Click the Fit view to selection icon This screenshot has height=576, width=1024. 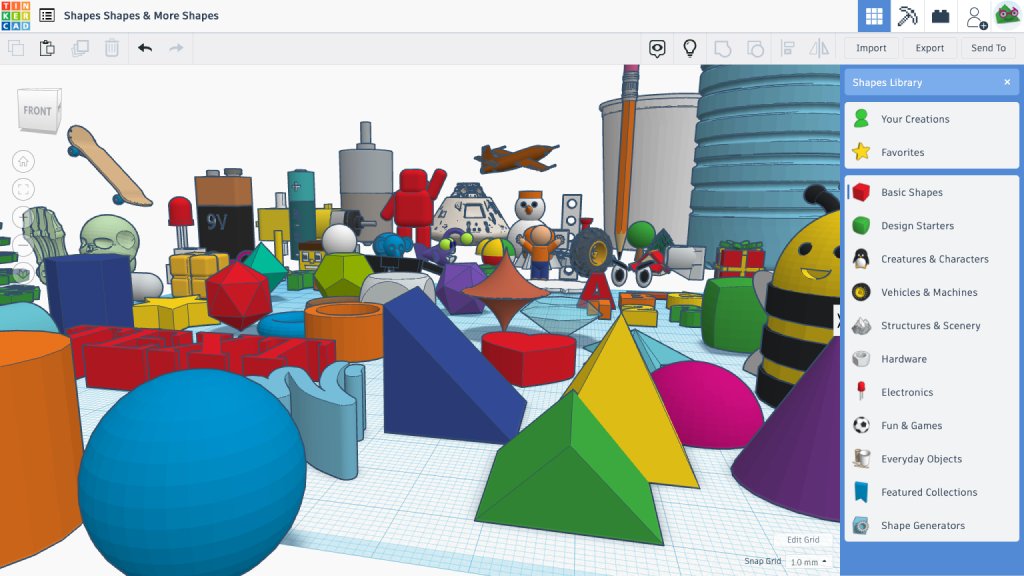tap(23, 187)
